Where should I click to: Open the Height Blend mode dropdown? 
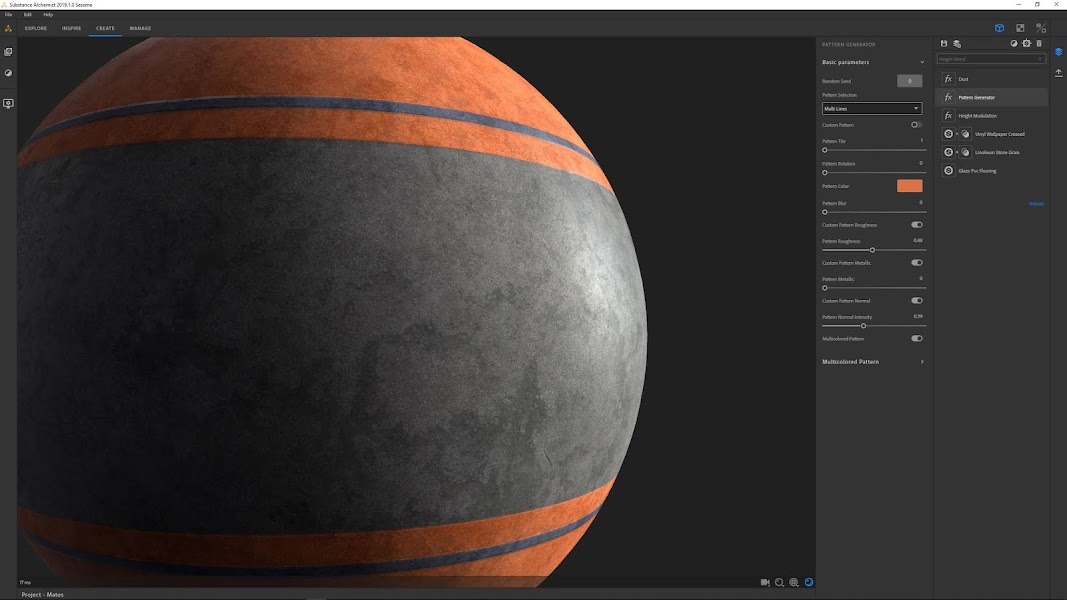pos(990,59)
